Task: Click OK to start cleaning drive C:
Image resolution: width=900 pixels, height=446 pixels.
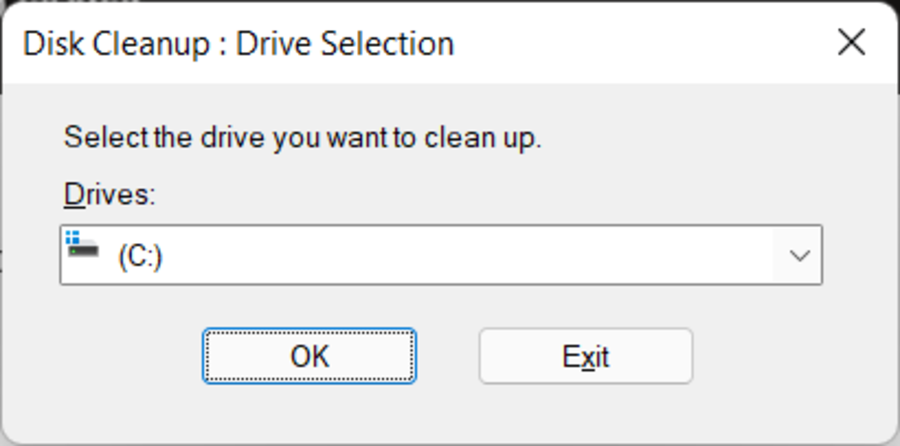Action: (x=309, y=356)
